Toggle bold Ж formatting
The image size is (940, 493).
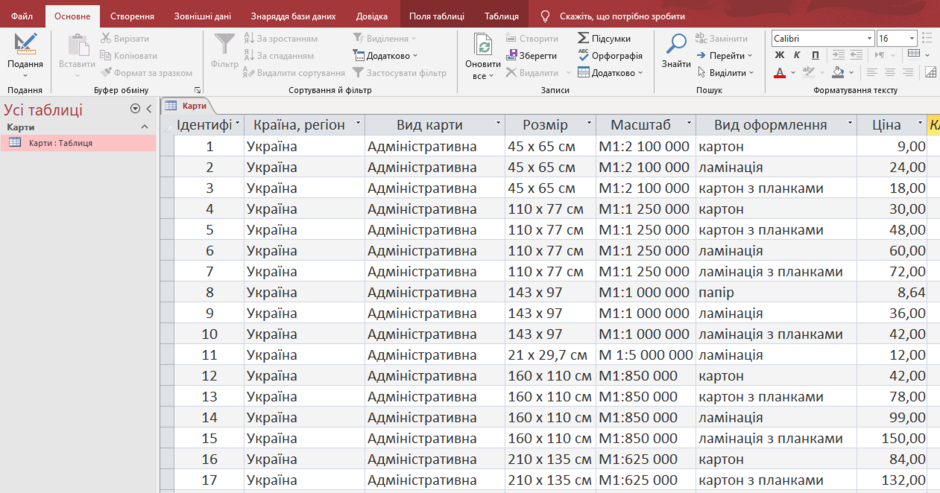pos(779,55)
